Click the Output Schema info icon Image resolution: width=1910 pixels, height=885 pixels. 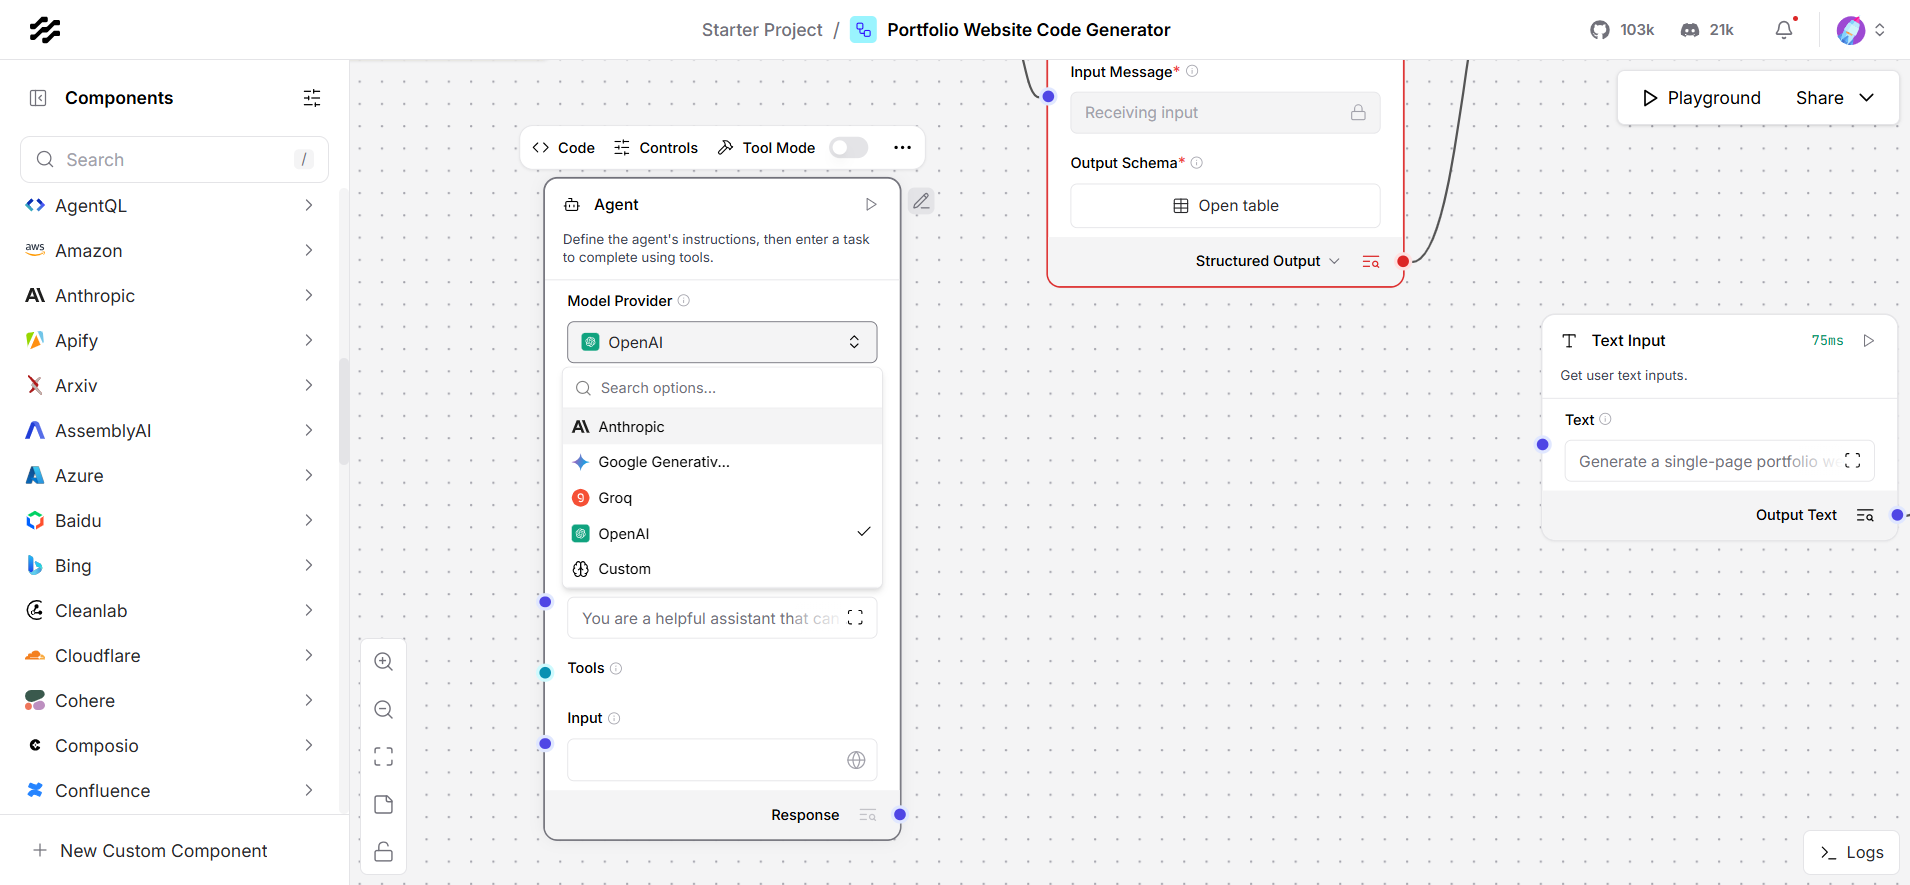tap(1197, 163)
